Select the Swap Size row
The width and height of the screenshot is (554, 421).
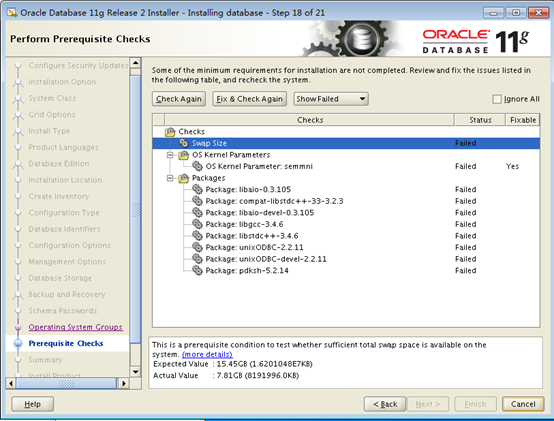(346, 143)
